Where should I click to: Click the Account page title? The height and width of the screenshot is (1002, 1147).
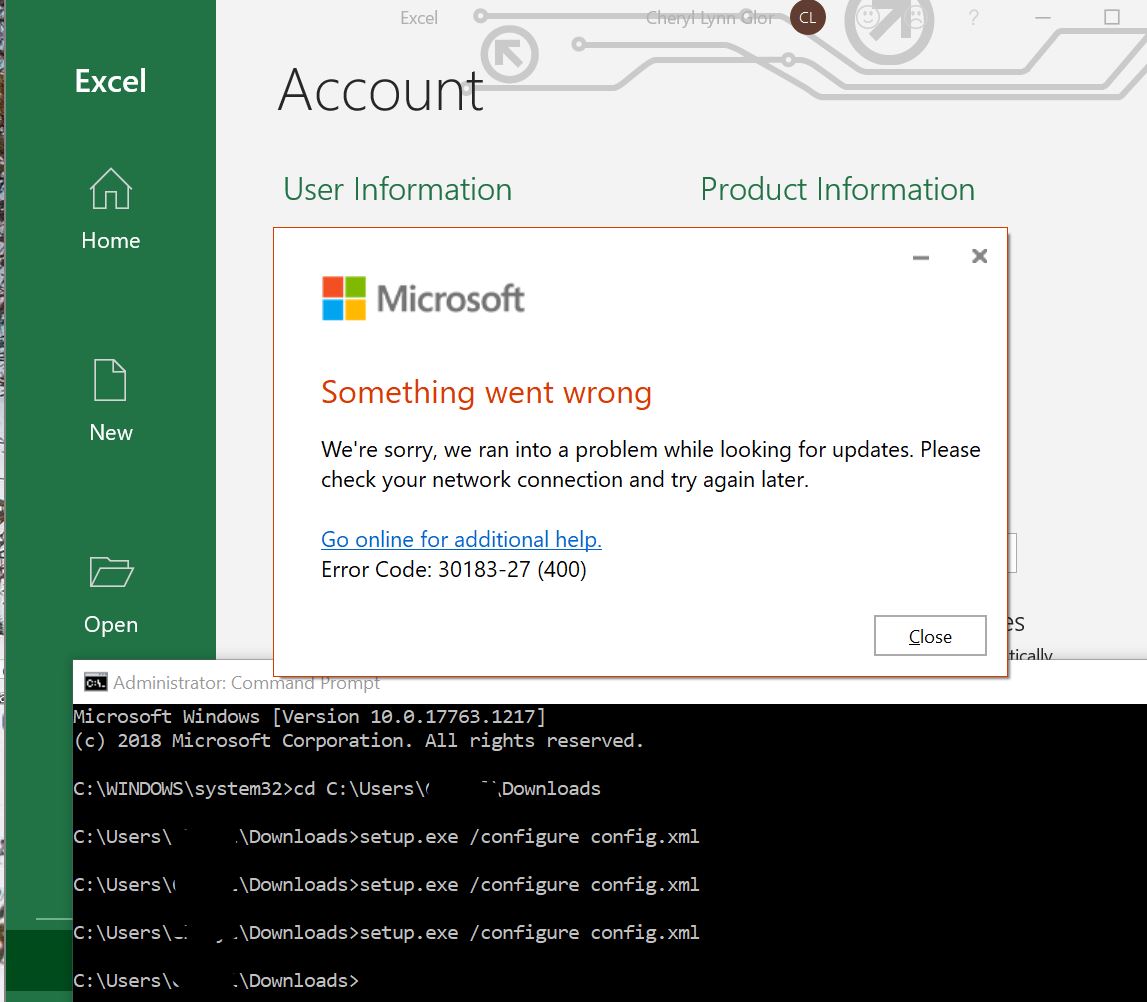coord(380,91)
